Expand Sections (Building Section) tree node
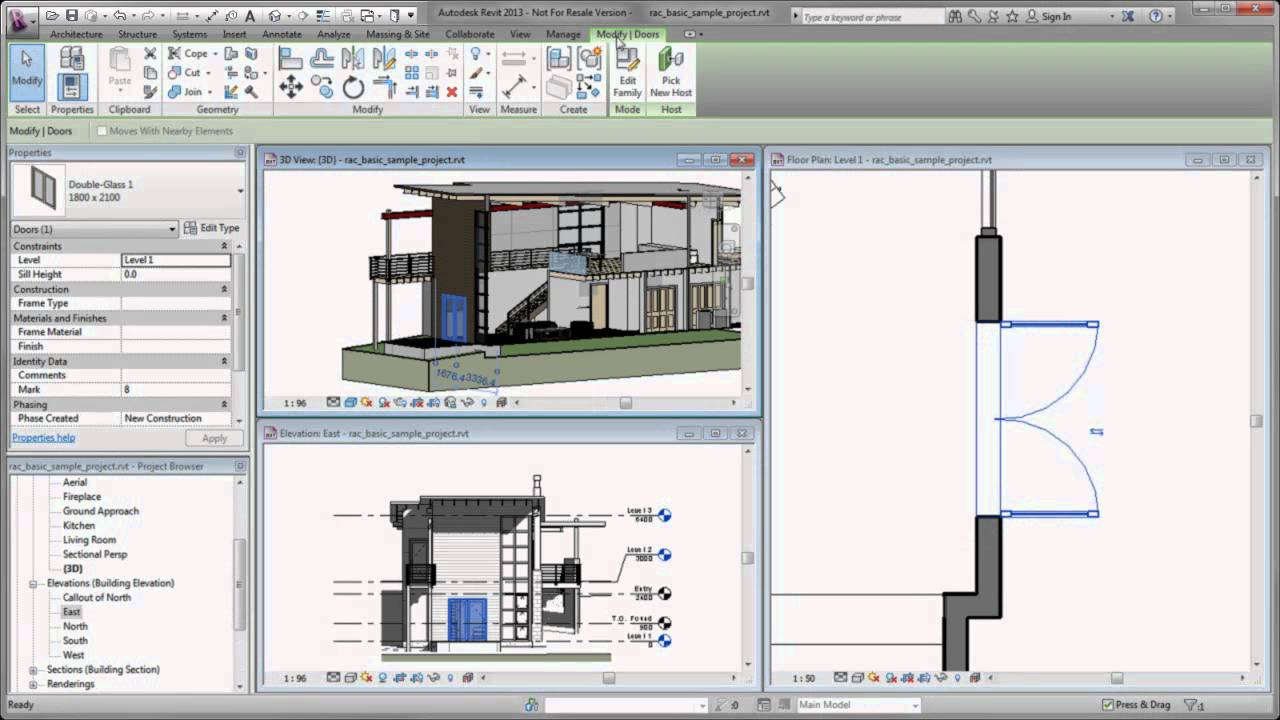Screen dimensions: 1280x720 tap(33, 670)
